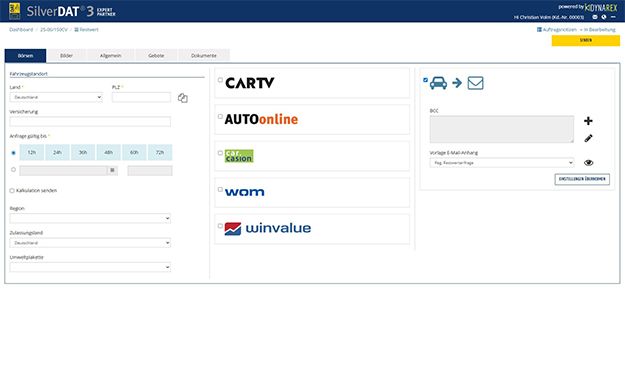Image resolution: width=625 pixels, height=378 pixels.
Task: Click the envelope icon in email panel
Action: [475, 83]
